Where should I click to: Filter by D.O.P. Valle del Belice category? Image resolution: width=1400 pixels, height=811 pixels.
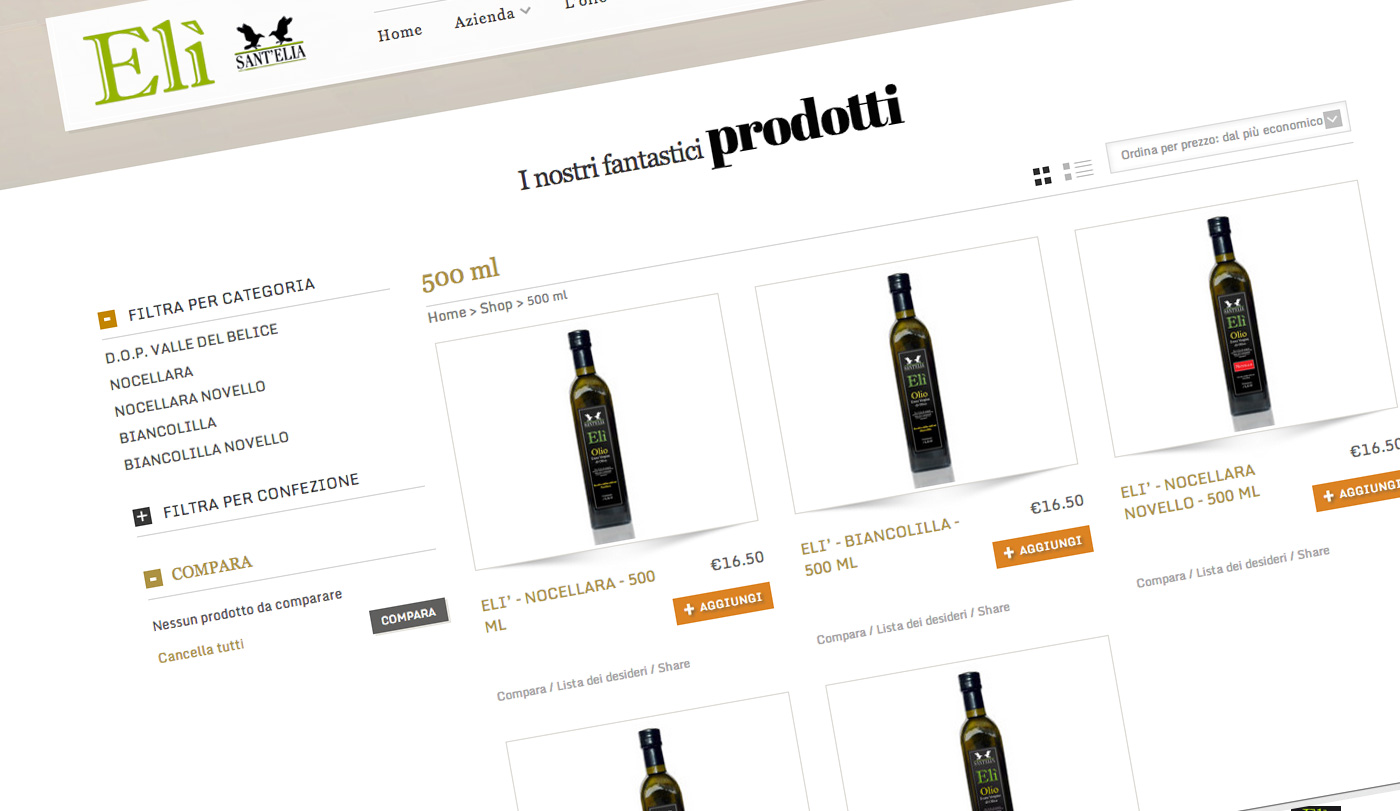coord(192,344)
